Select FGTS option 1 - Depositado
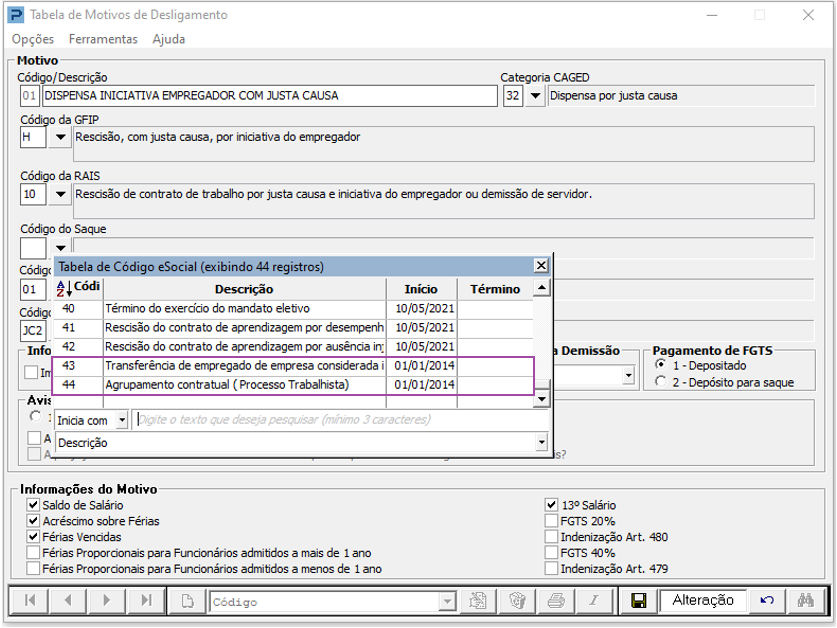Viewport: 837px width, 628px height. click(661, 365)
